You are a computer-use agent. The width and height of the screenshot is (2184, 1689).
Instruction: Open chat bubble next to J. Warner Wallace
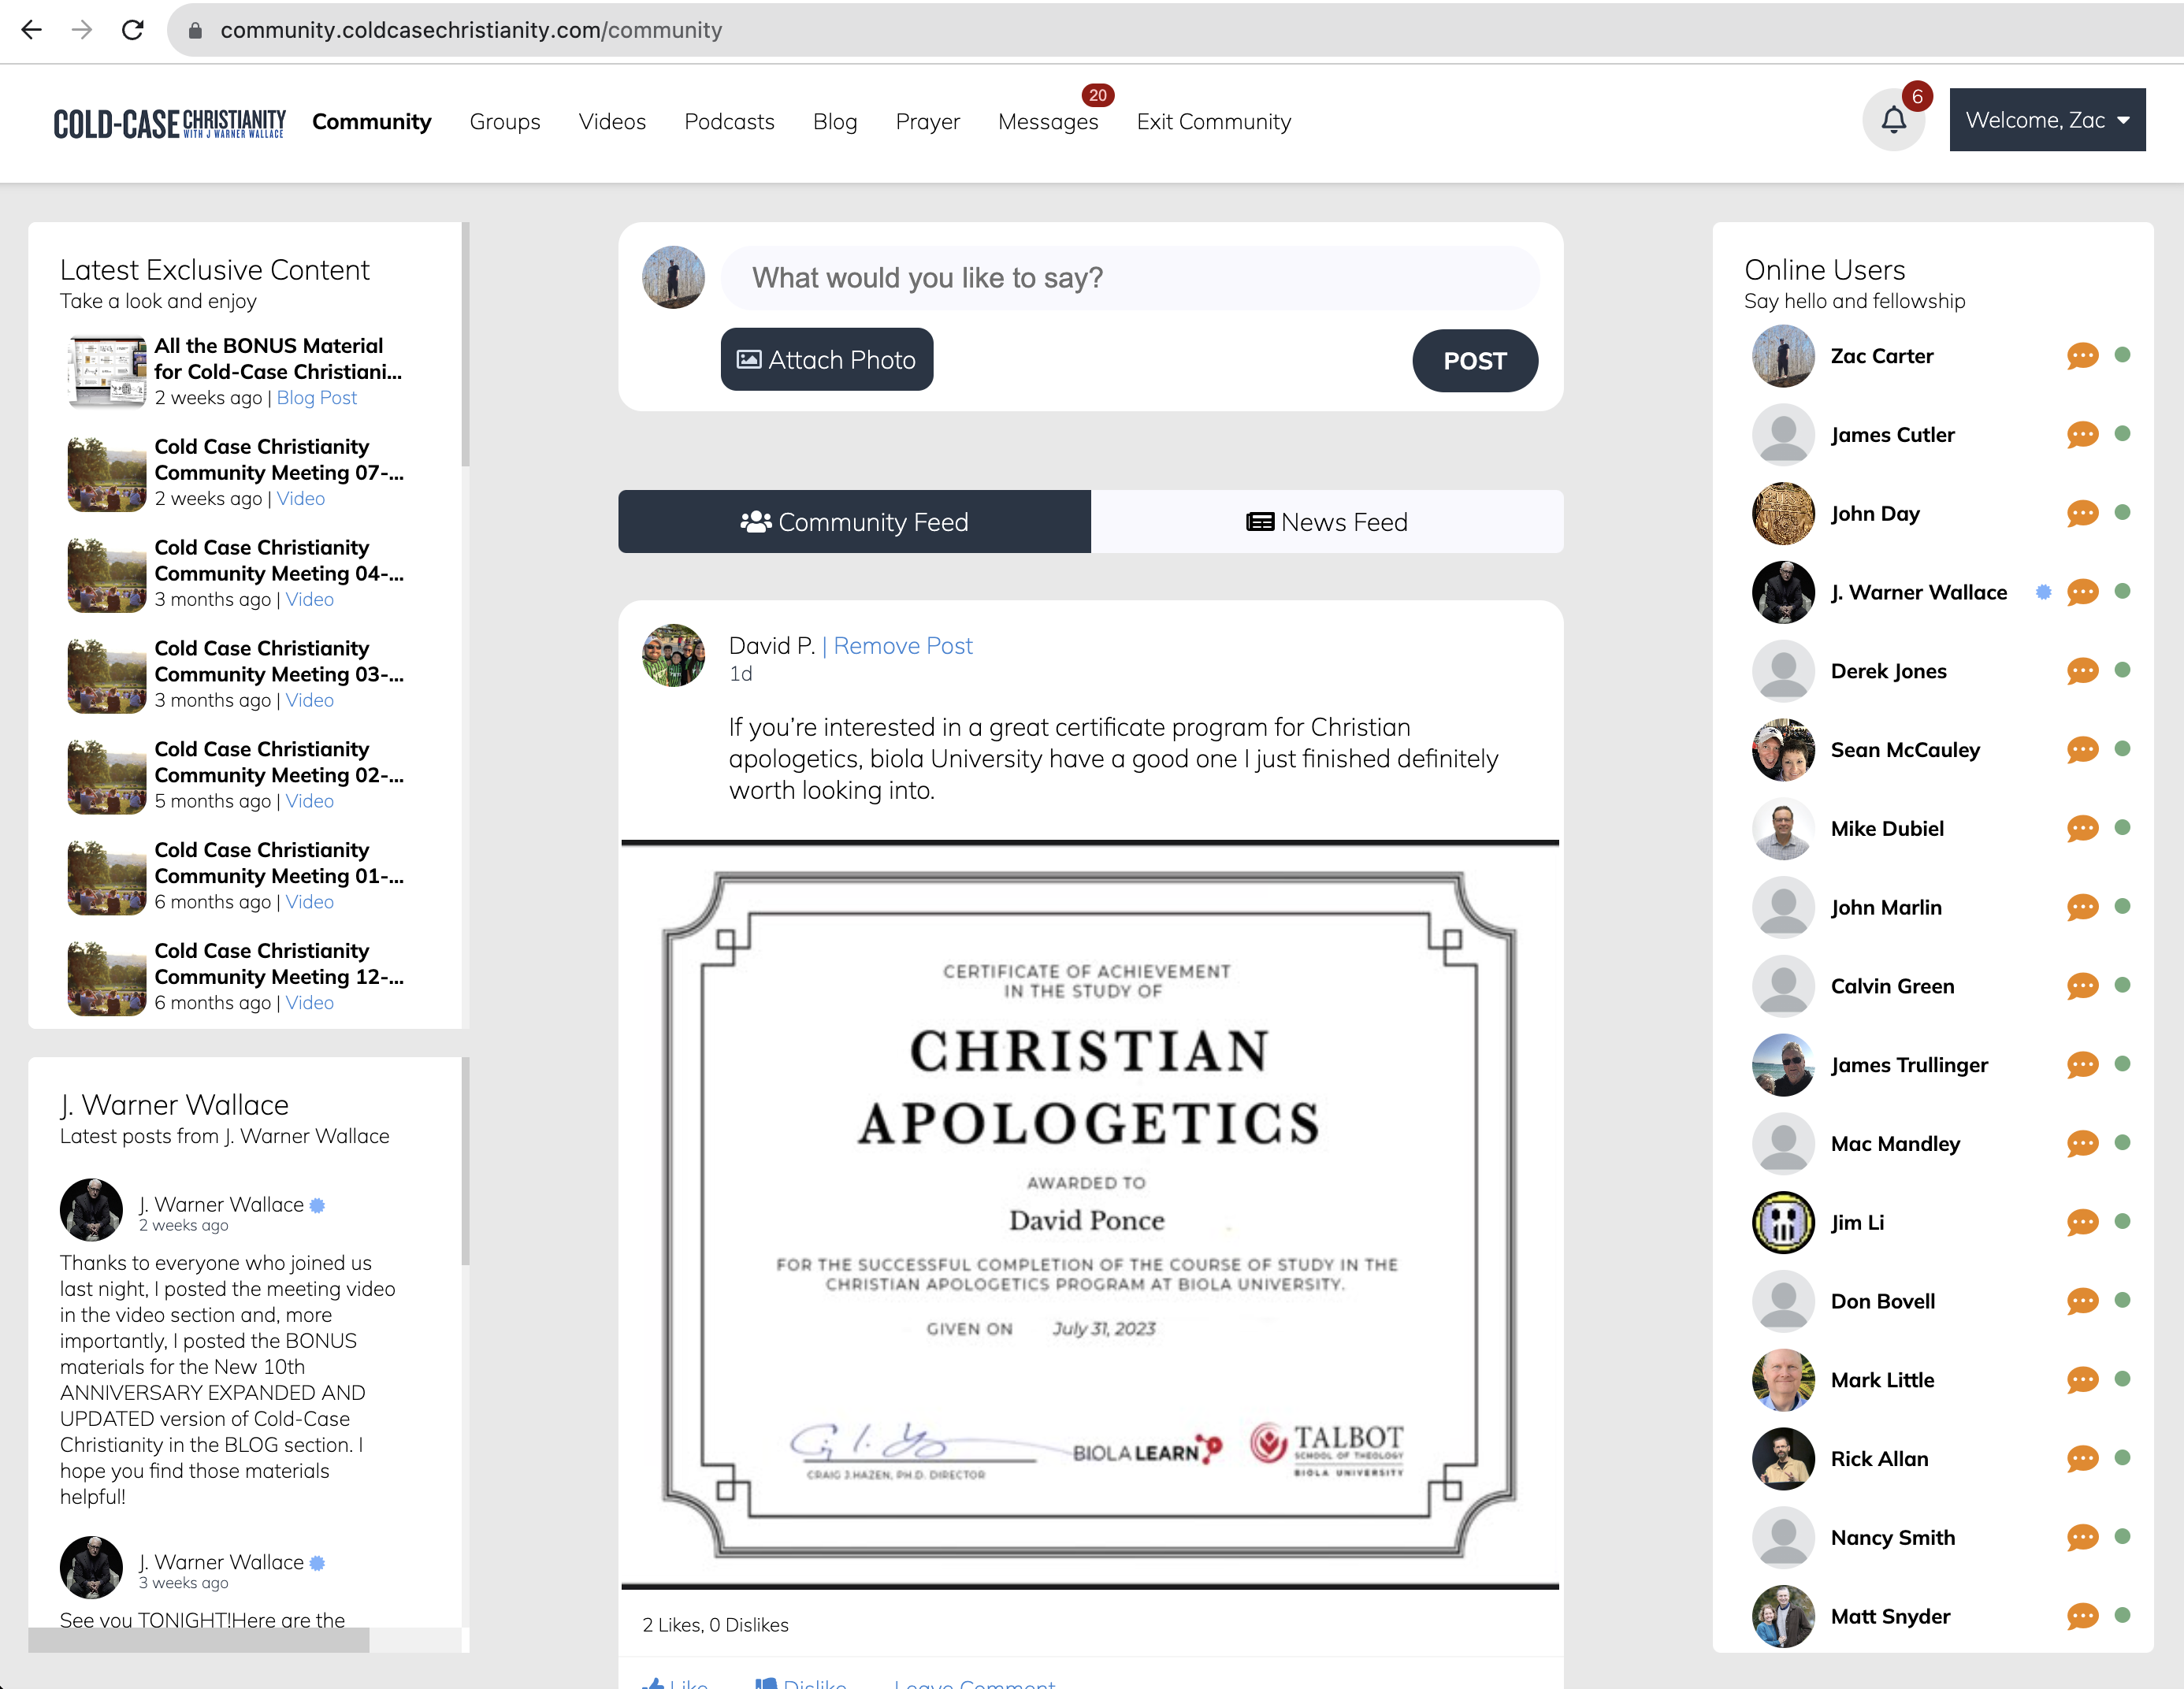pyautogui.click(x=2082, y=593)
